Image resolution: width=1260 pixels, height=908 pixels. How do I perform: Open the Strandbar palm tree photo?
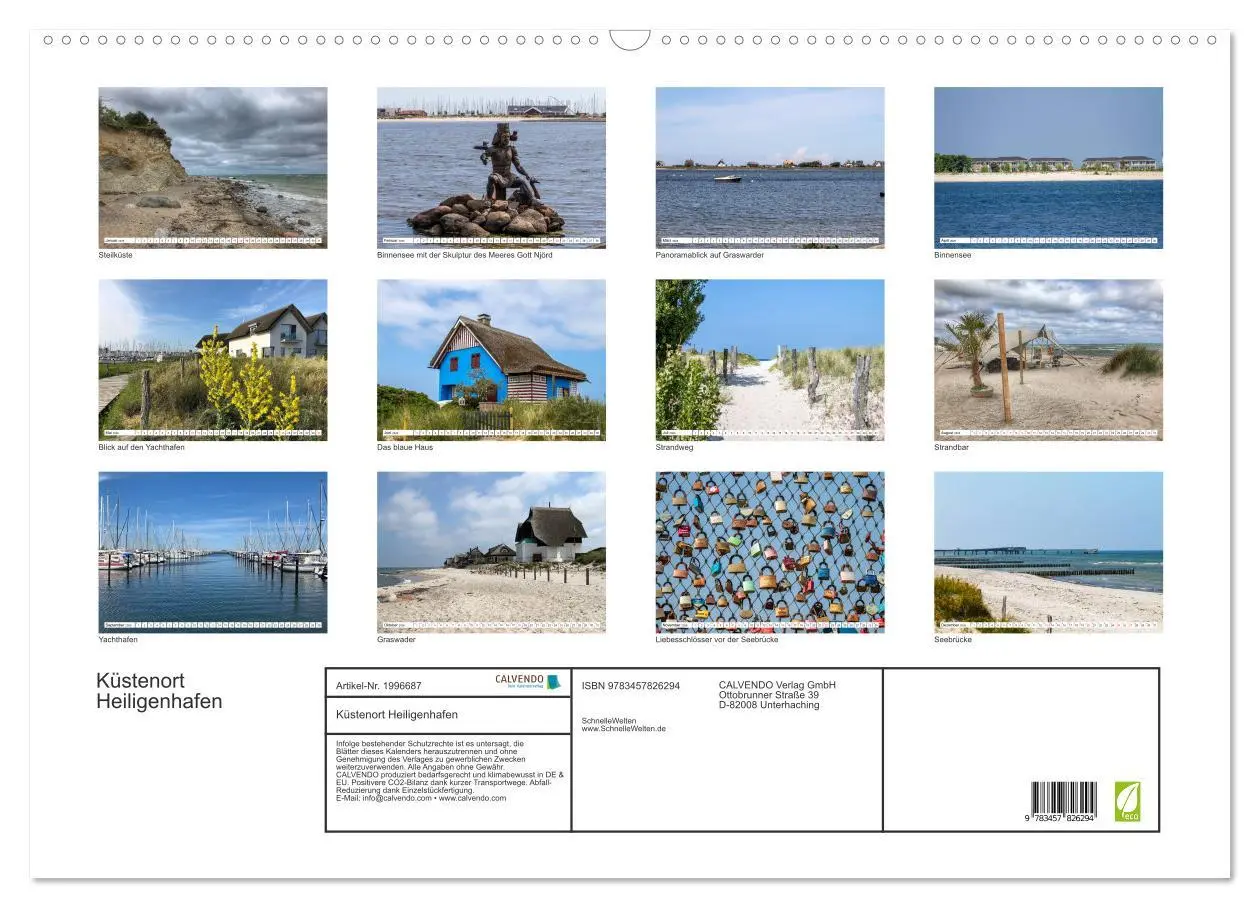(1048, 359)
